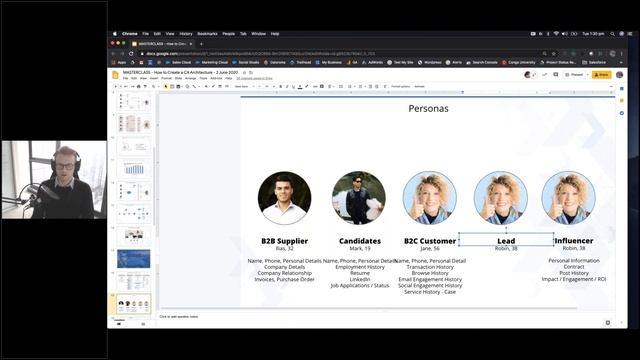Open Google Calendar side panel icon

(x=622, y=89)
